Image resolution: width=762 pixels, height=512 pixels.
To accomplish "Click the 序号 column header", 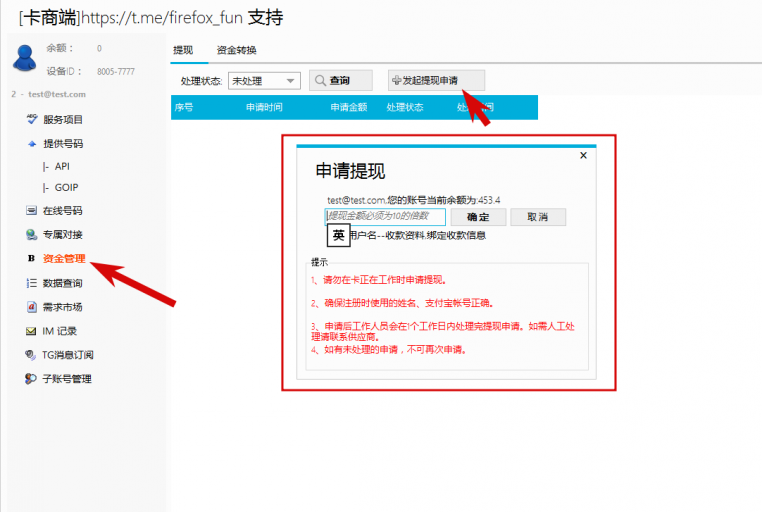I will click(x=184, y=107).
